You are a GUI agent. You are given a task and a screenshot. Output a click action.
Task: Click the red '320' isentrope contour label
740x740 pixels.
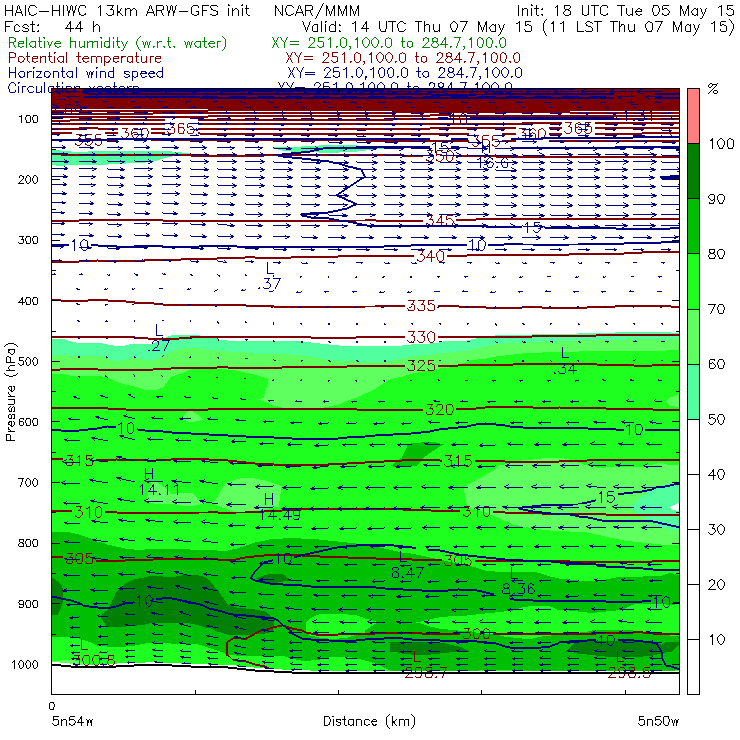(440, 410)
